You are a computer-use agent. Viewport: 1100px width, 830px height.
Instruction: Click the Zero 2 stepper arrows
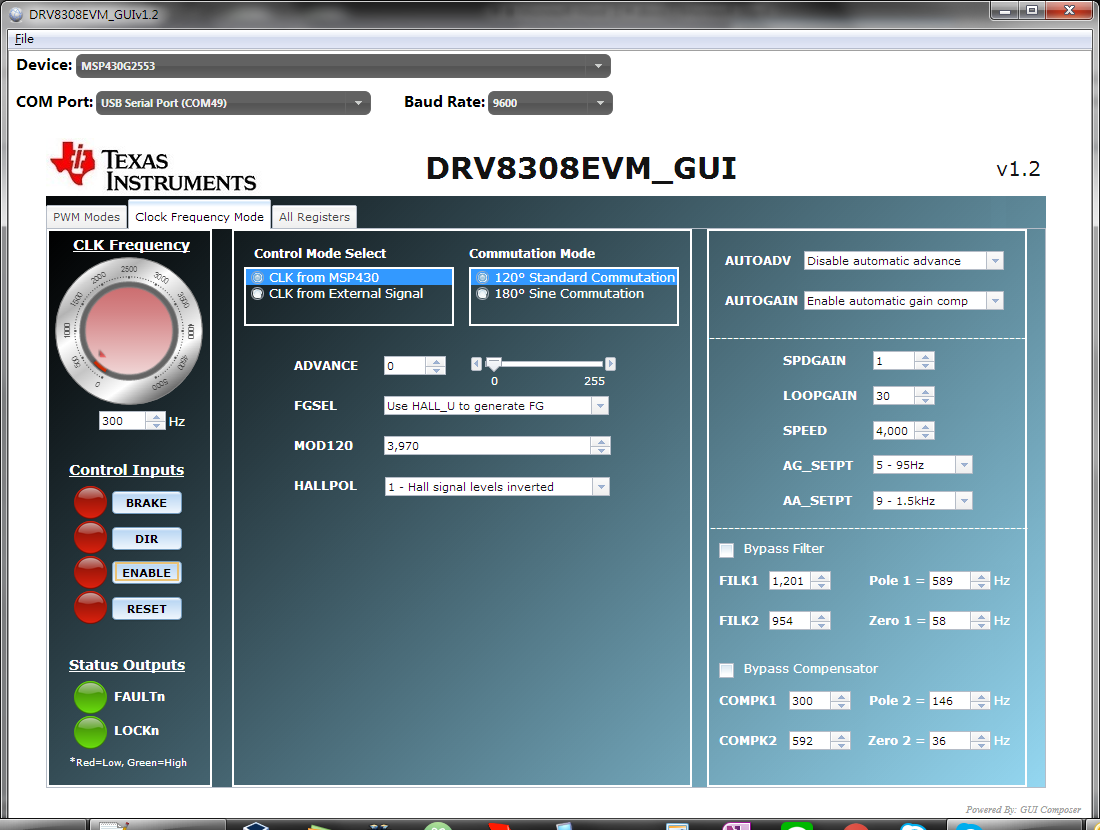click(x=980, y=741)
